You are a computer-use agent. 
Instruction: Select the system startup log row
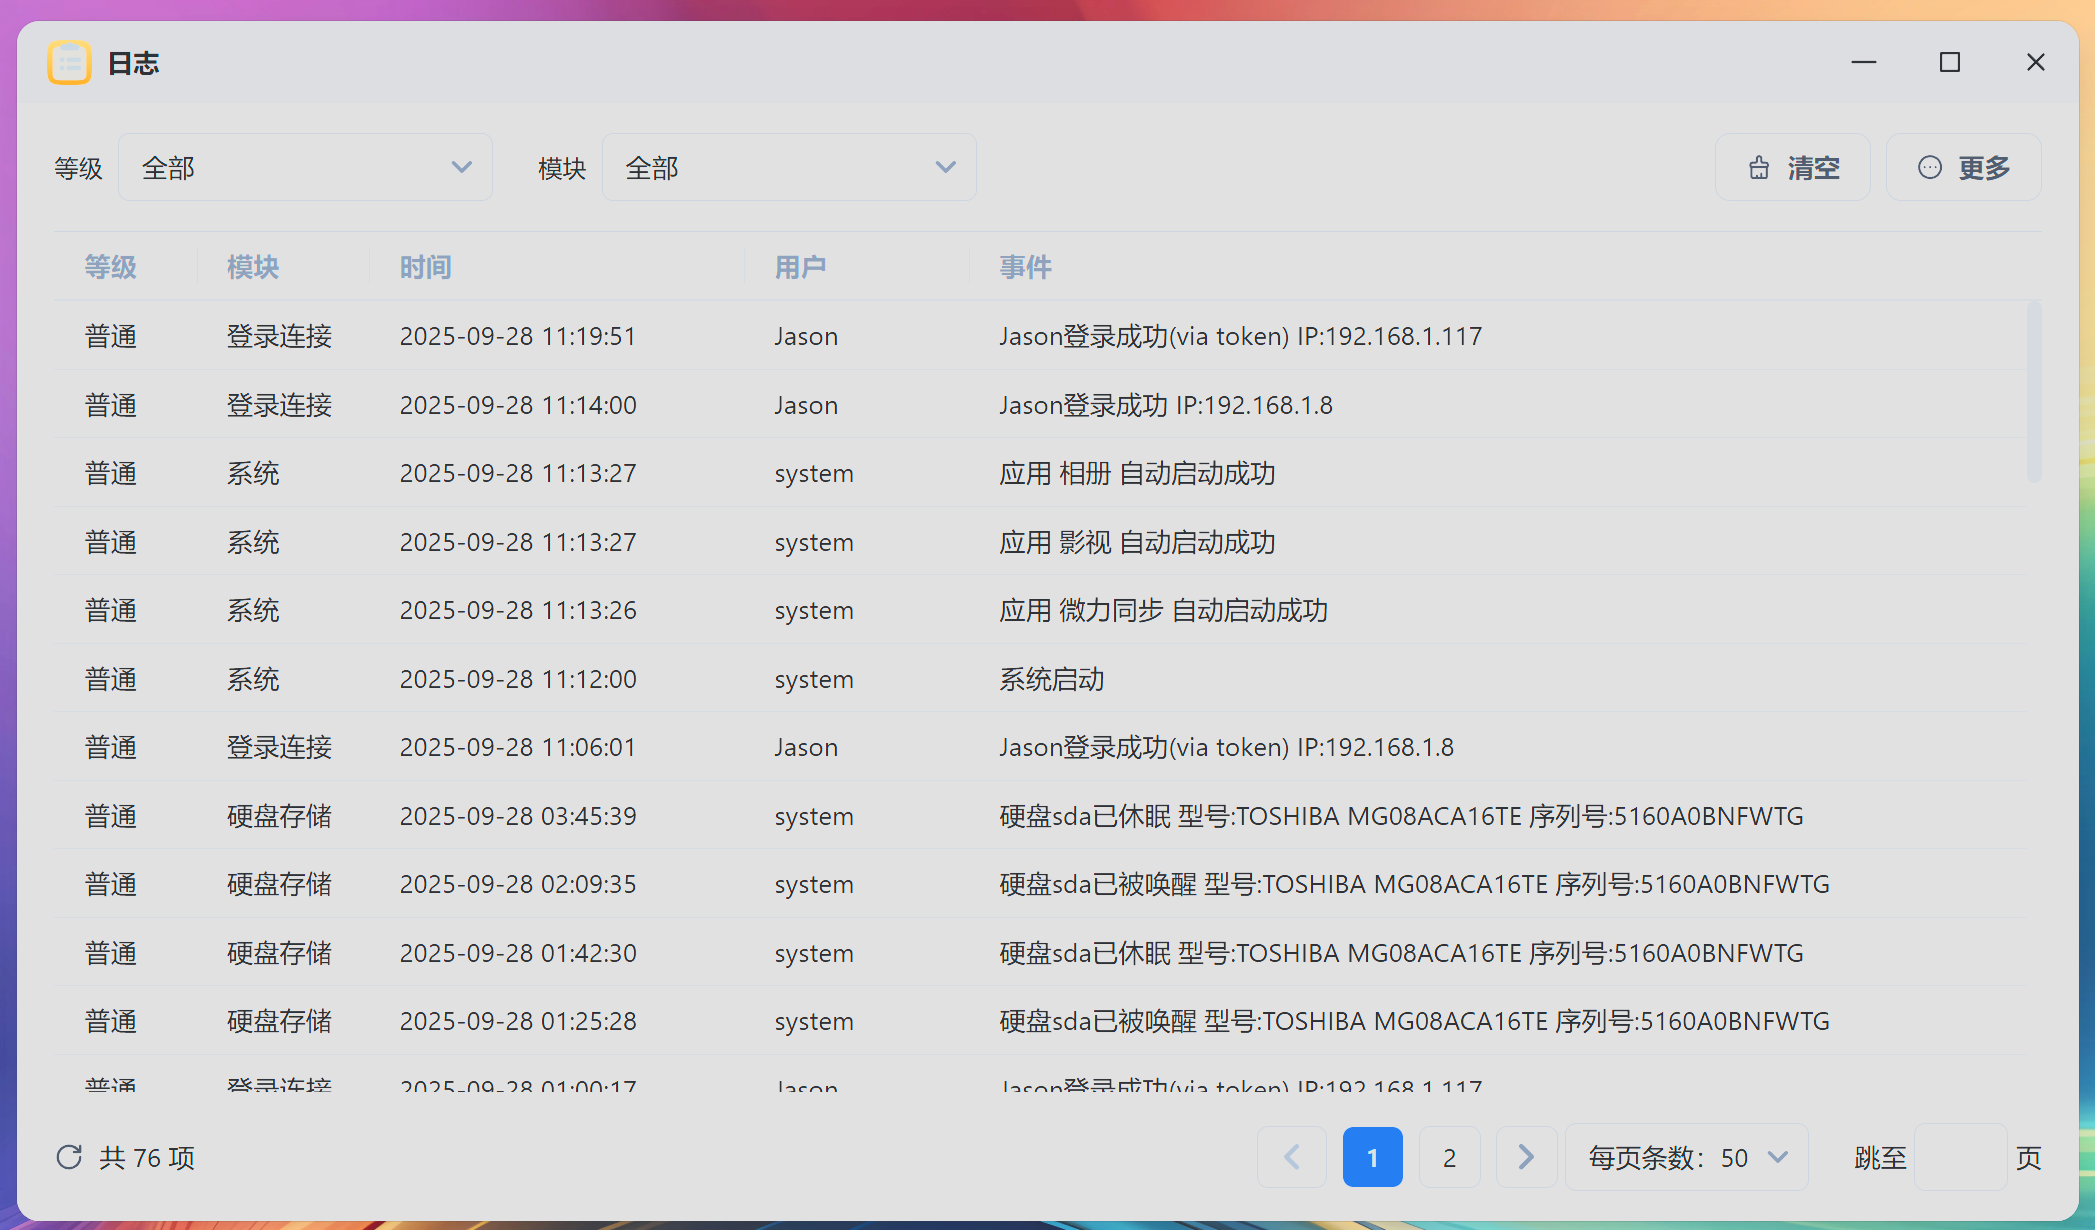coord(1050,679)
